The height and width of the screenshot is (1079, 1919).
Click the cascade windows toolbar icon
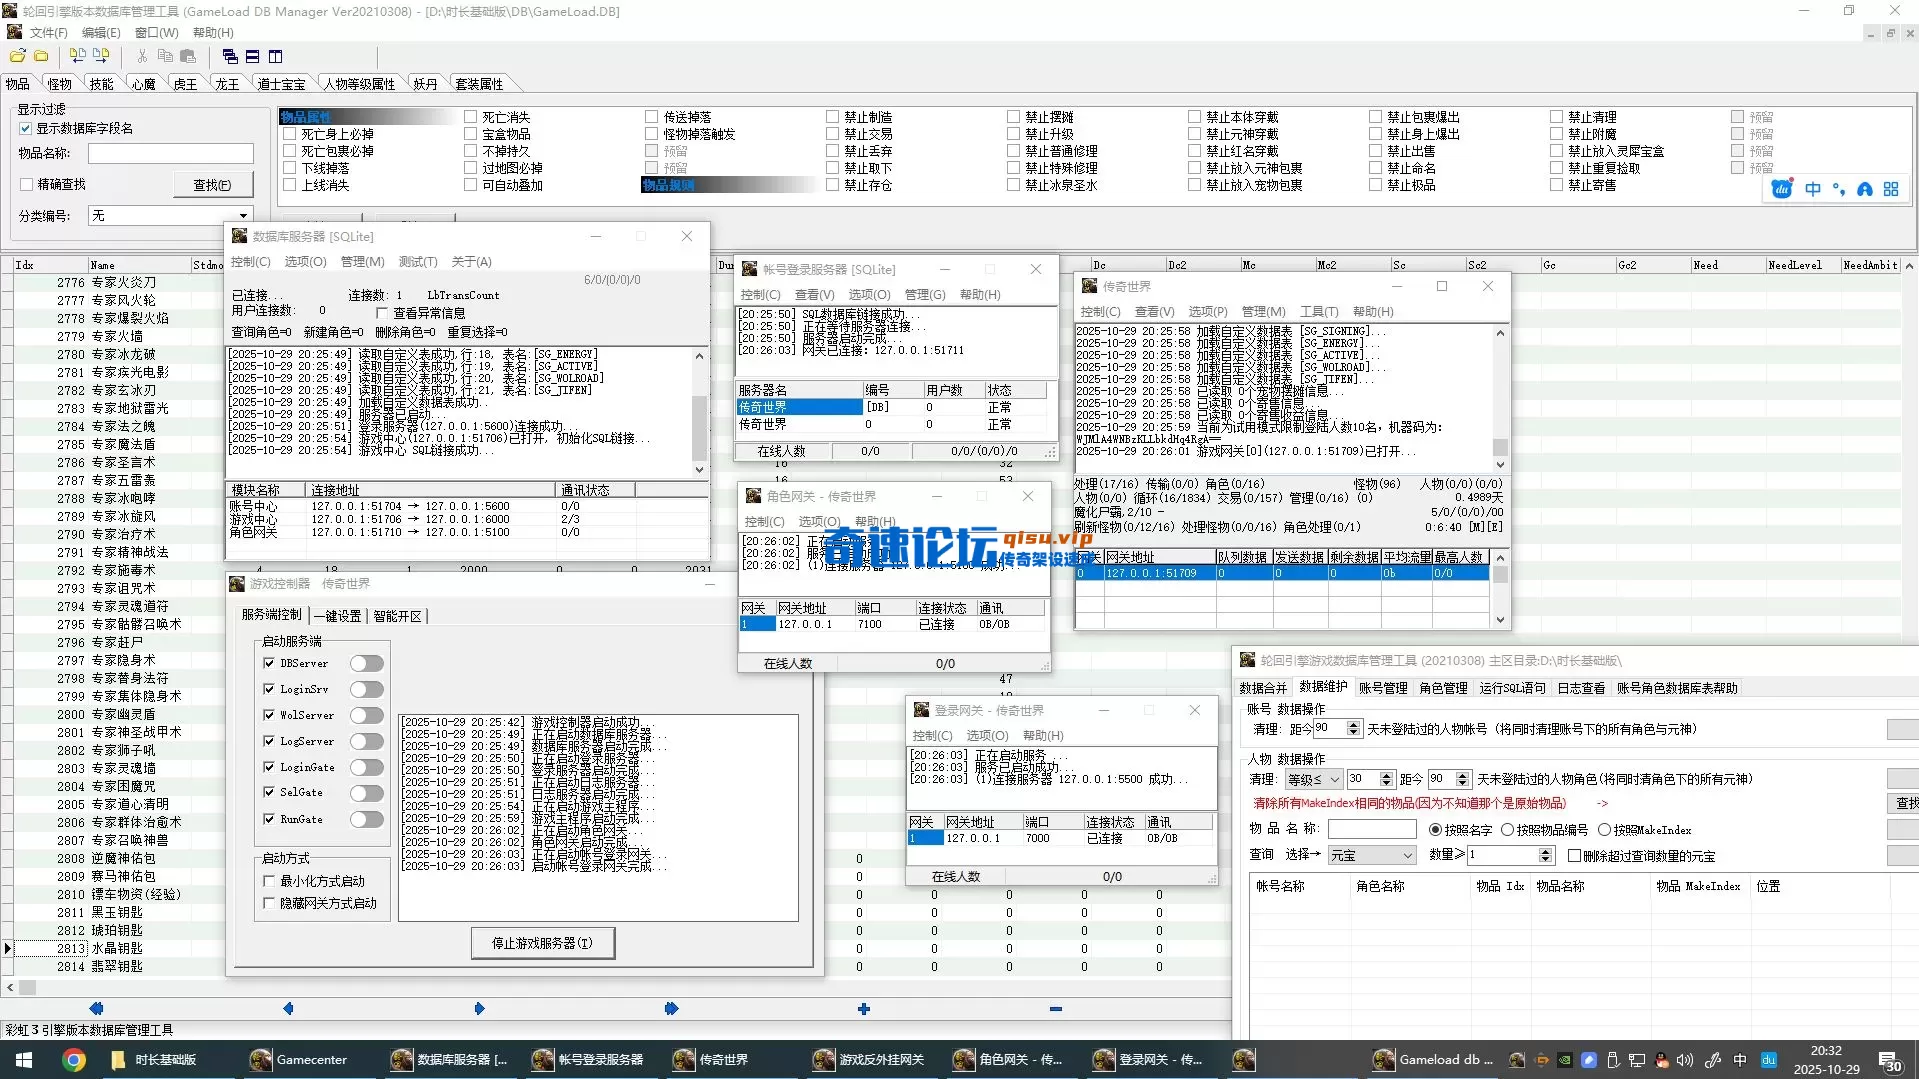click(230, 55)
